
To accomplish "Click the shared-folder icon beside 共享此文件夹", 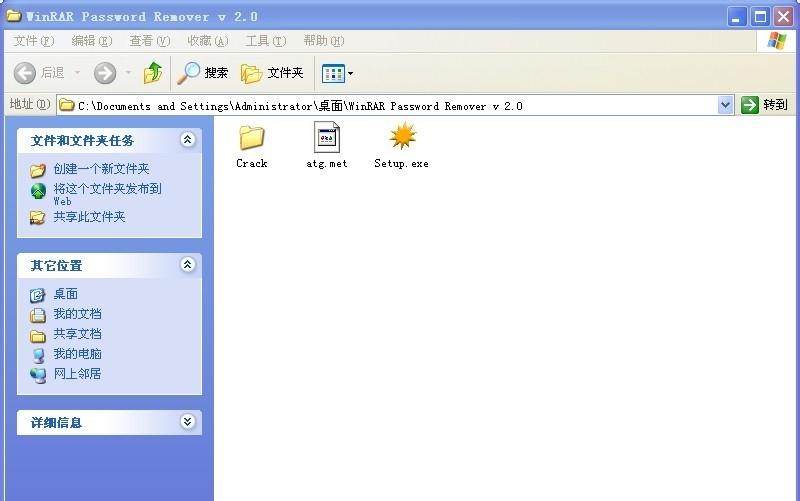I will click(37, 218).
